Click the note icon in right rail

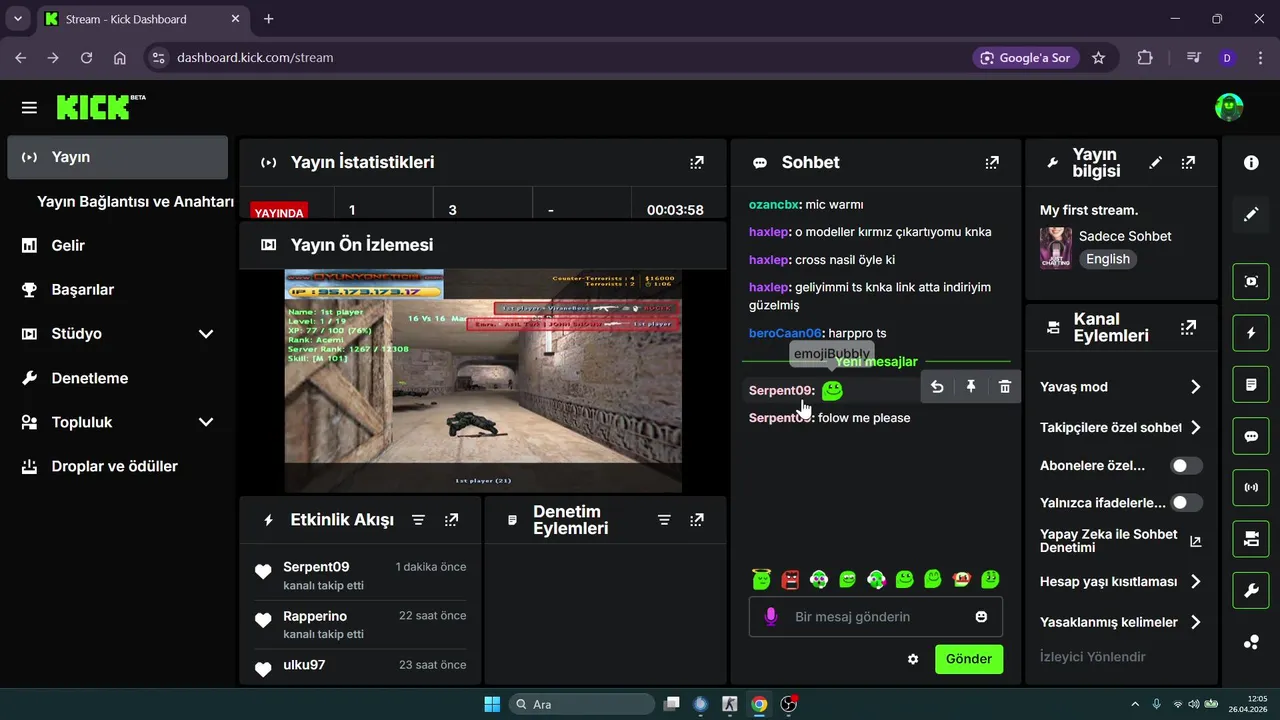tap(1251, 384)
